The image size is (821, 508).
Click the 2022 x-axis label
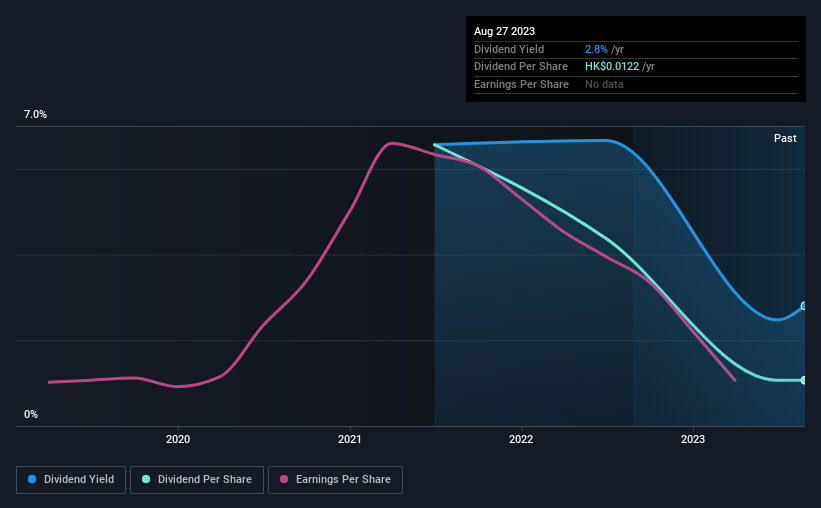pos(521,439)
